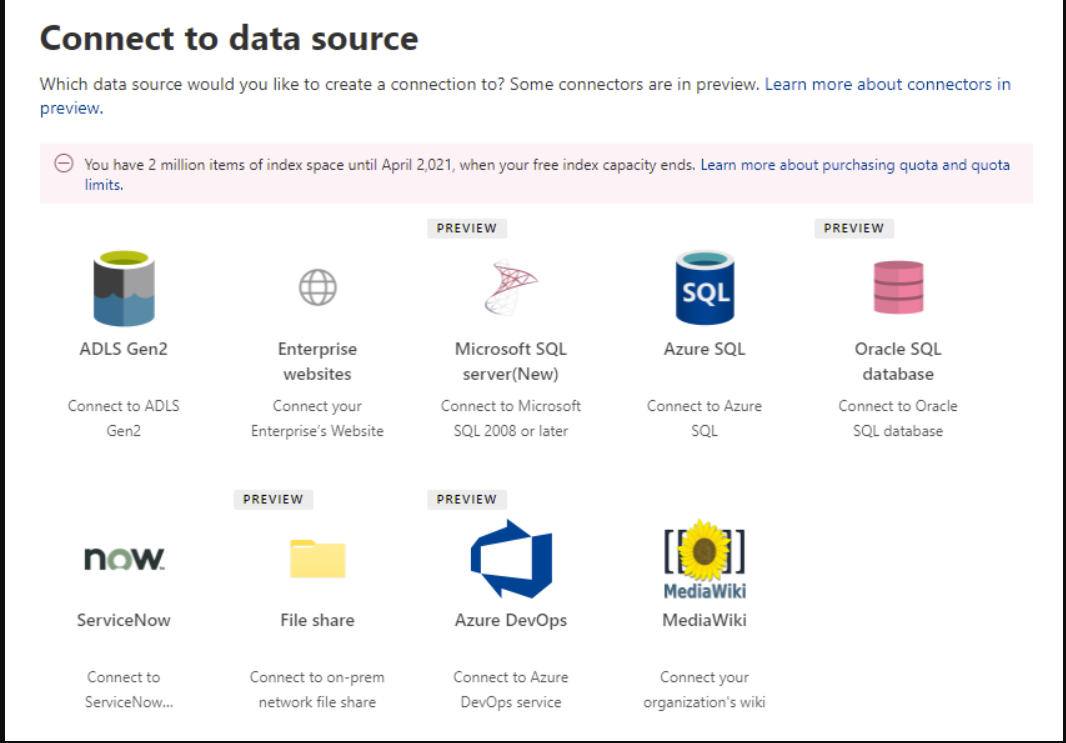Click 'Connect to Microsoft SQL 2008 or later'

coord(511,418)
